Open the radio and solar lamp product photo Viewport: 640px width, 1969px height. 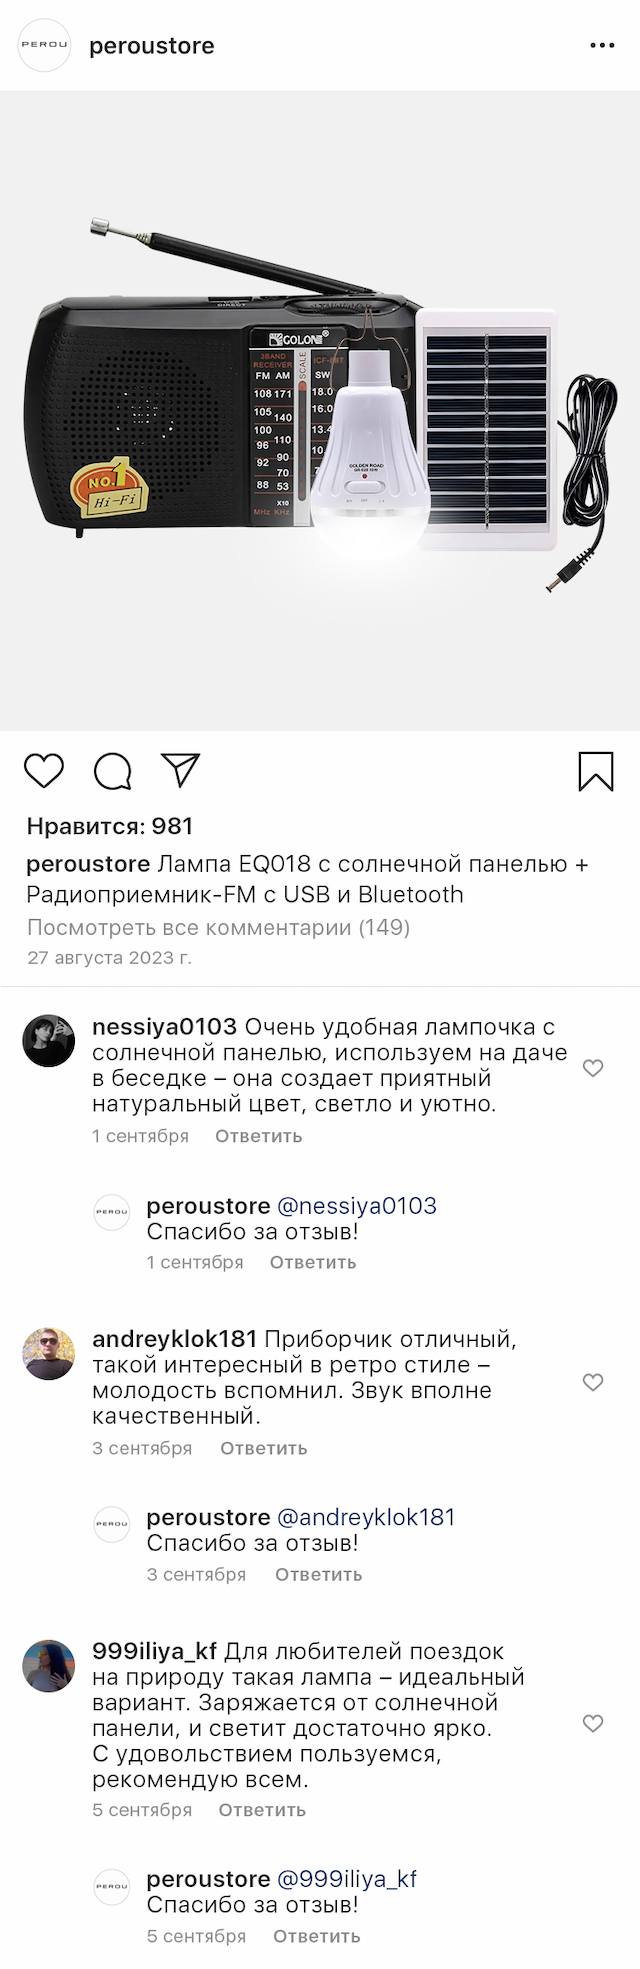(x=320, y=411)
